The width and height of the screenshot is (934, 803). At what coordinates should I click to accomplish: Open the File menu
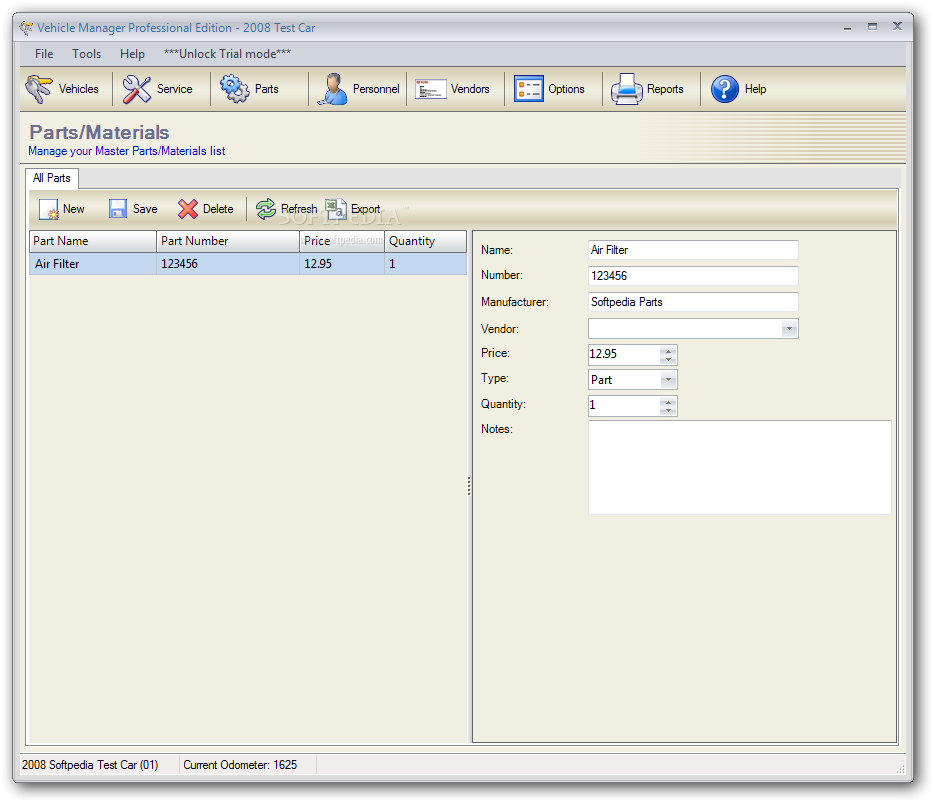pyautogui.click(x=44, y=54)
